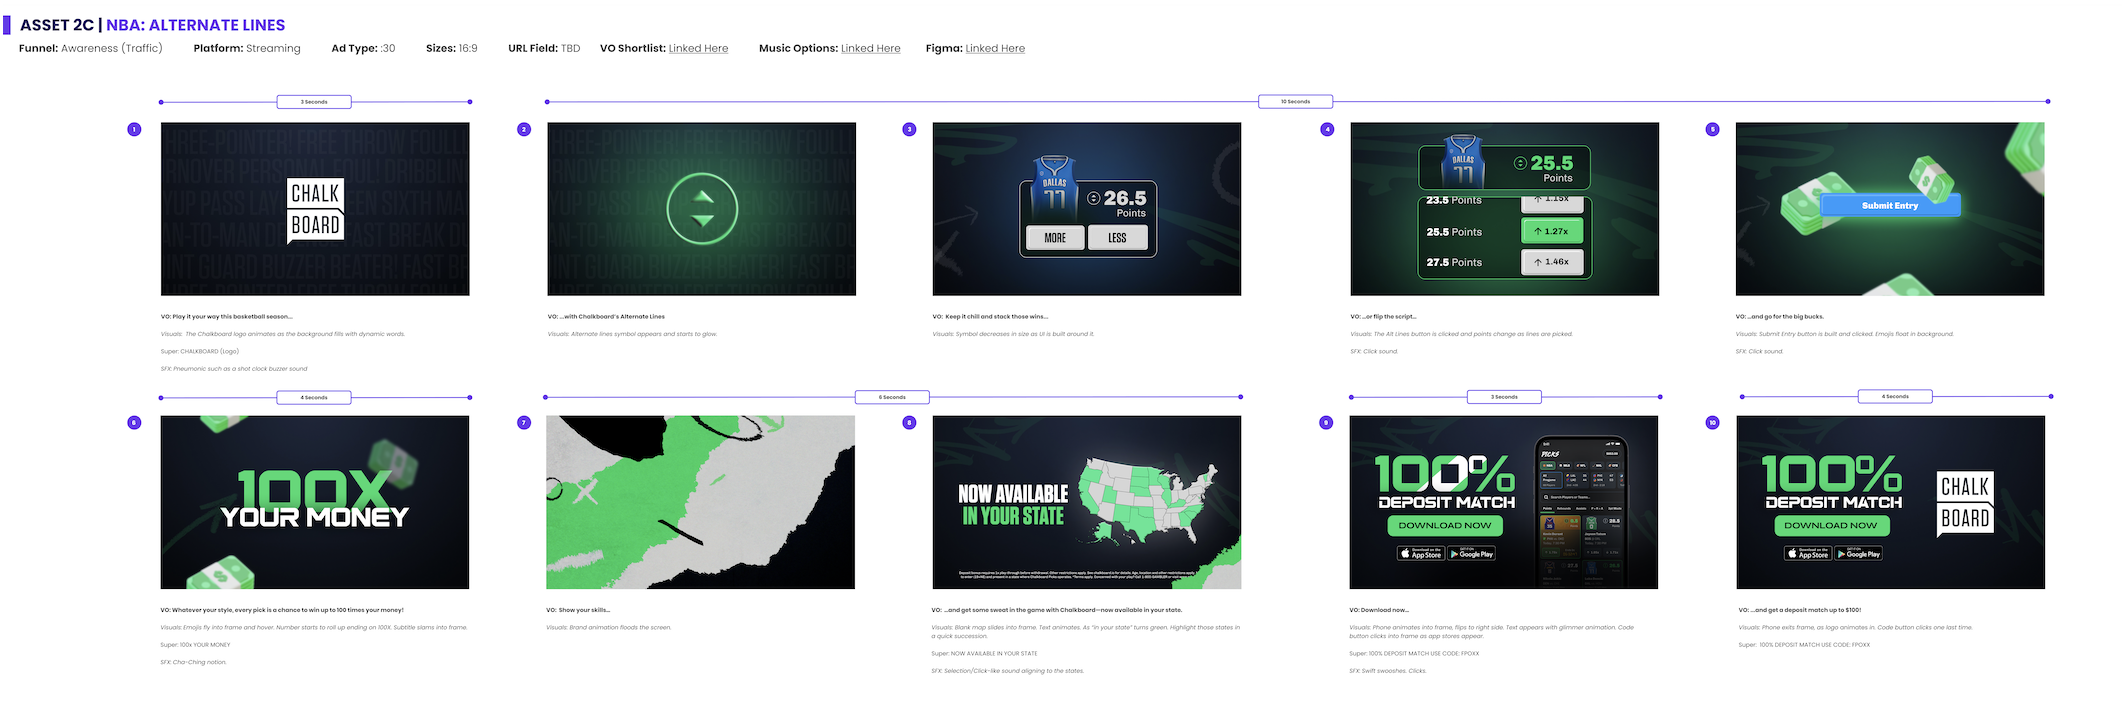Viewport: 2122px width, 712px height.
Task: Click 'VO: ...with Chalkboard's Alternate Lines' caption
Action: 606,317
